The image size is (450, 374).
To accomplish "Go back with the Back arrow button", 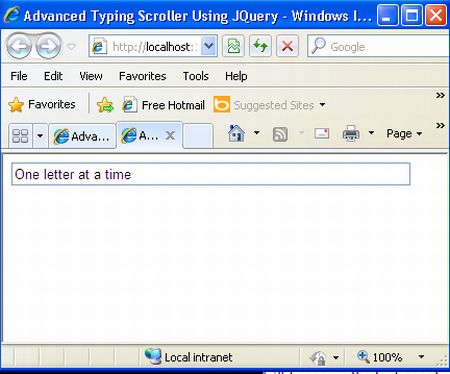I will click(x=19, y=46).
